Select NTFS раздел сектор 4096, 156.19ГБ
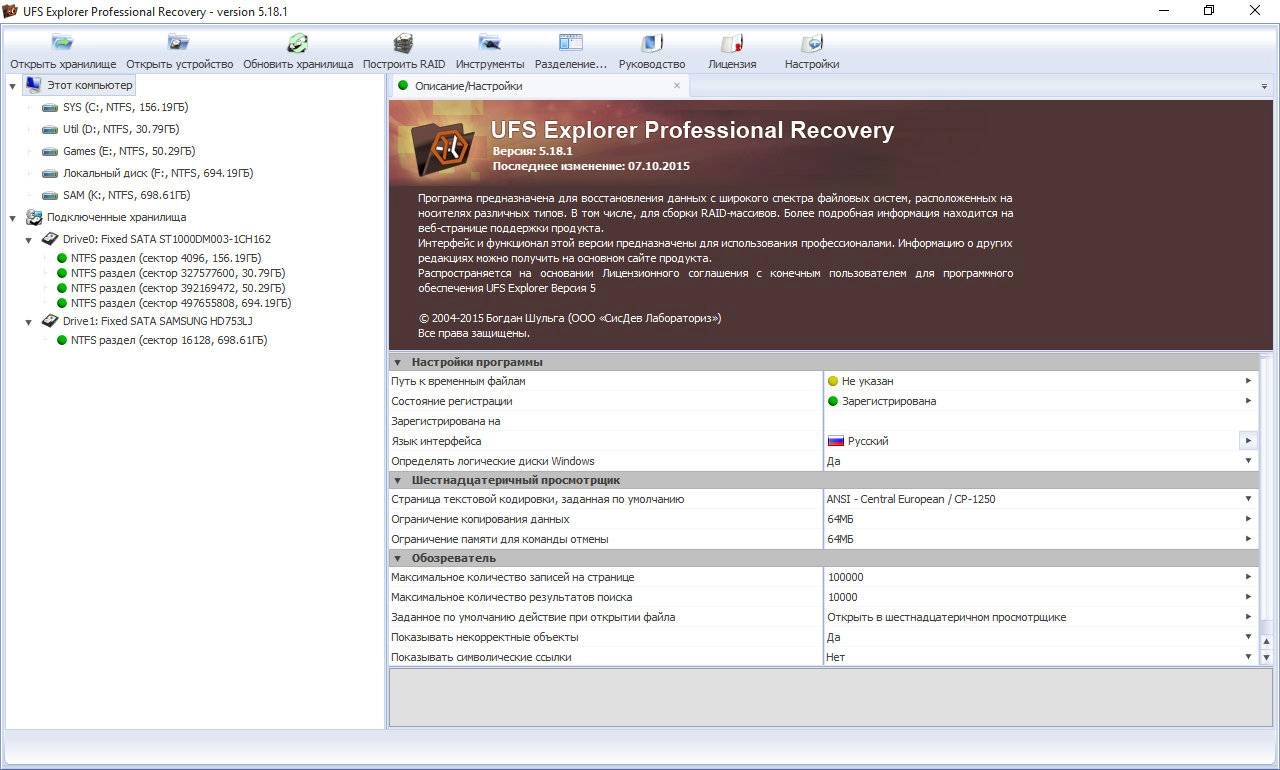The image size is (1280, 770). [x=165, y=258]
